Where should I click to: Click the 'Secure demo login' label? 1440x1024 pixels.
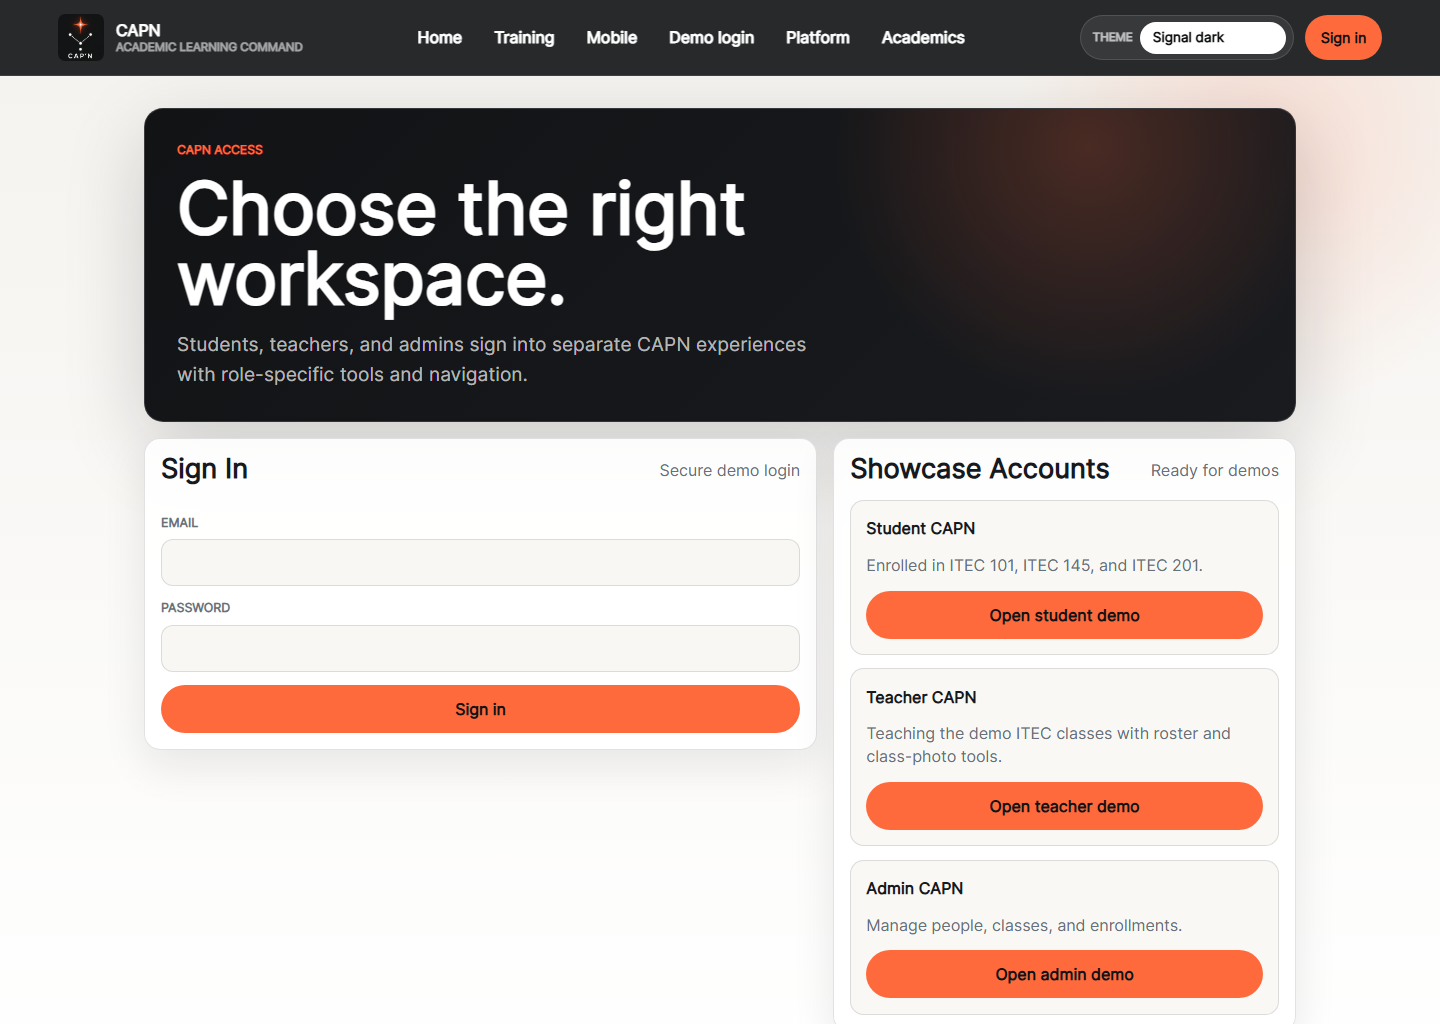click(x=730, y=470)
